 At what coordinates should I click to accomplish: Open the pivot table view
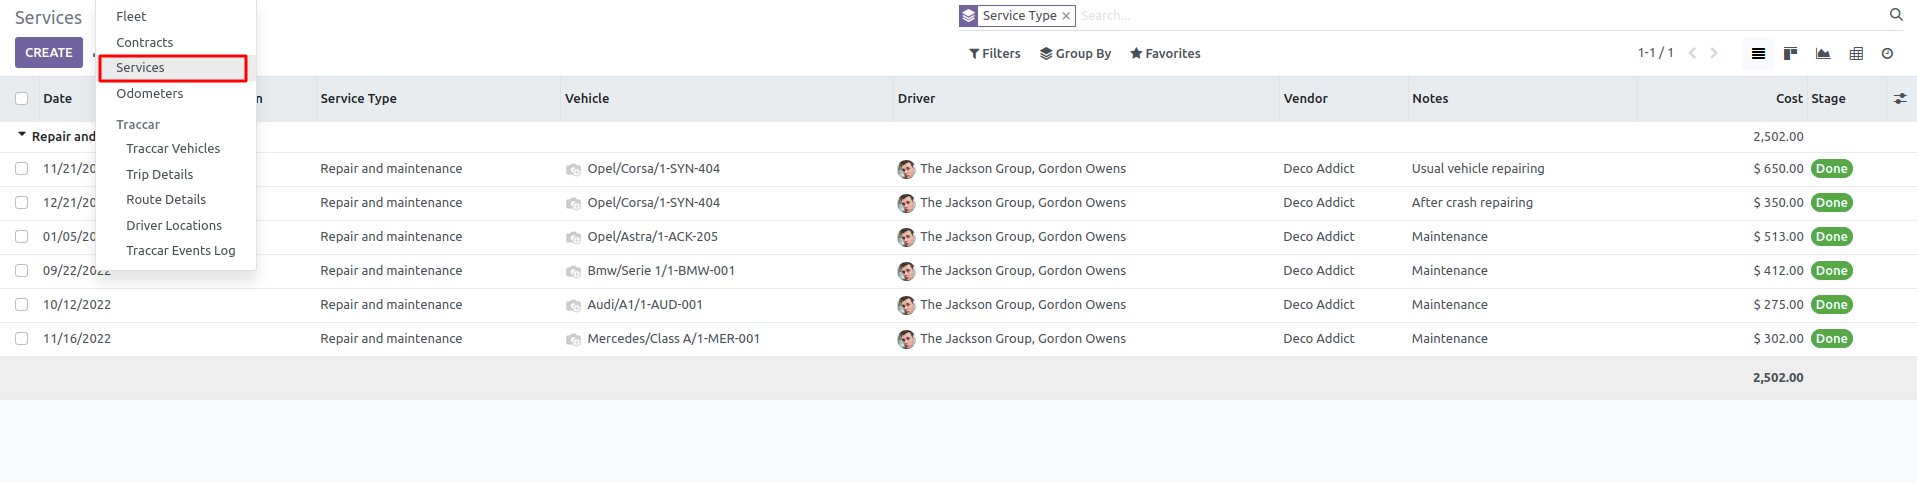point(1856,54)
